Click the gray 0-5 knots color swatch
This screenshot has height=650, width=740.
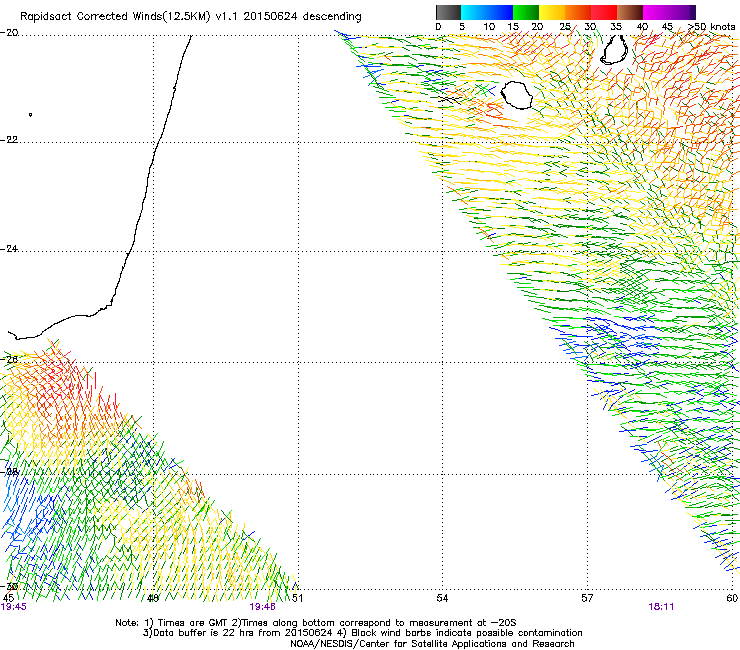coord(448,12)
